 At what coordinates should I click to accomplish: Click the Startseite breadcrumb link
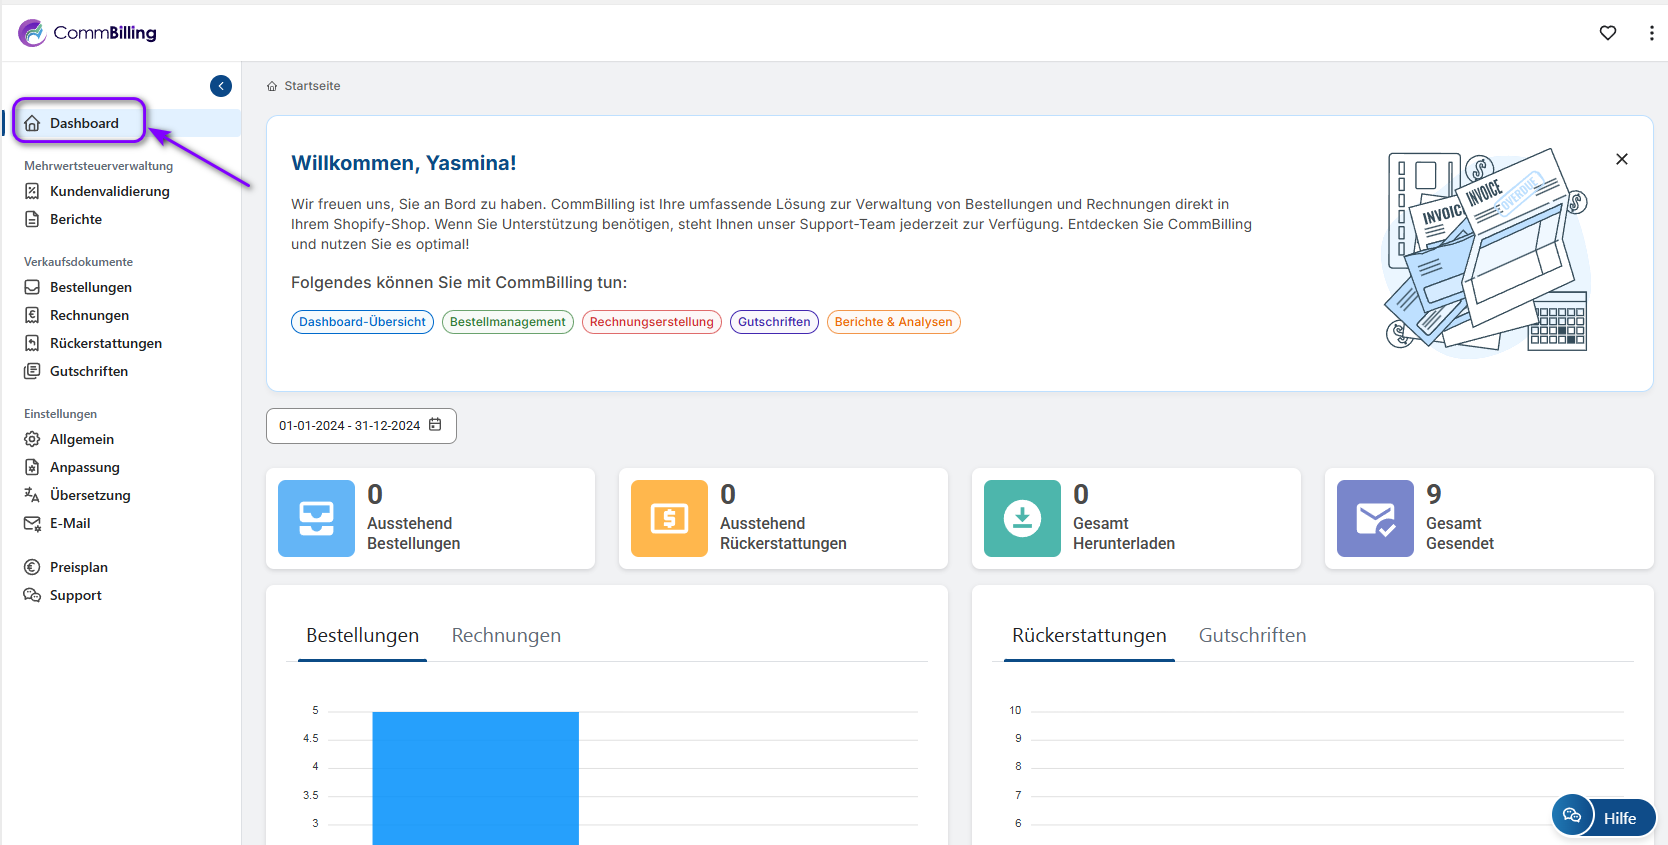click(312, 86)
